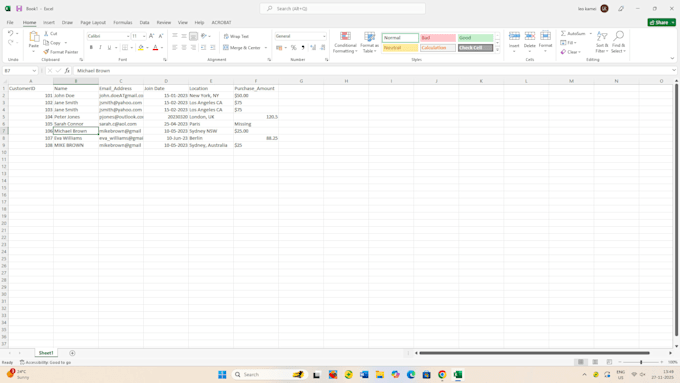
Task: Toggle Bold formatting
Action: pyautogui.click(x=91, y=48)
